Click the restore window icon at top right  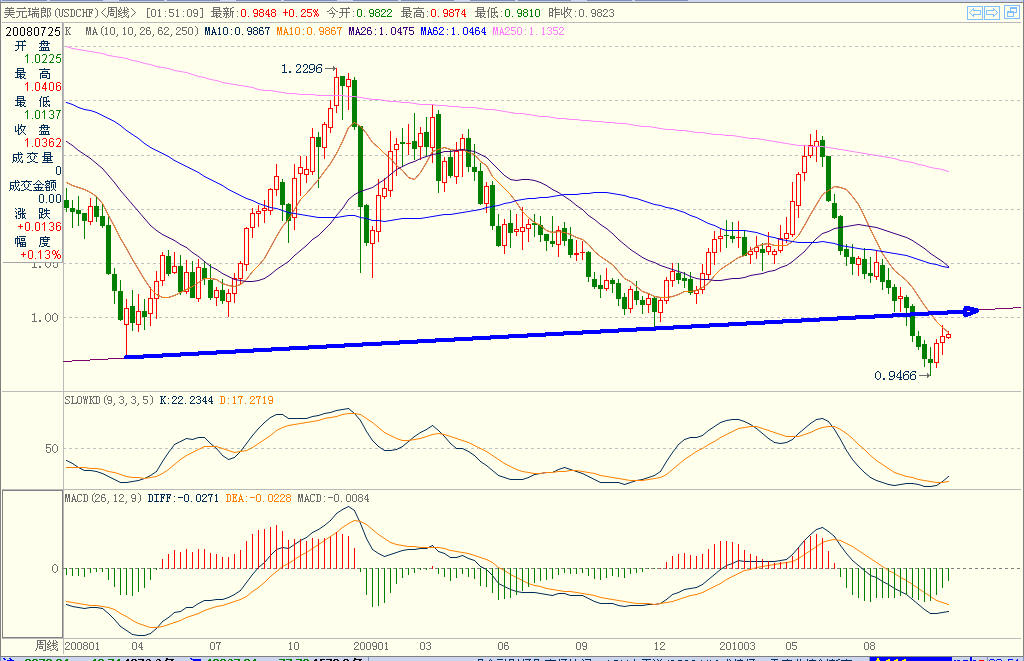(x=1011, y=12)
